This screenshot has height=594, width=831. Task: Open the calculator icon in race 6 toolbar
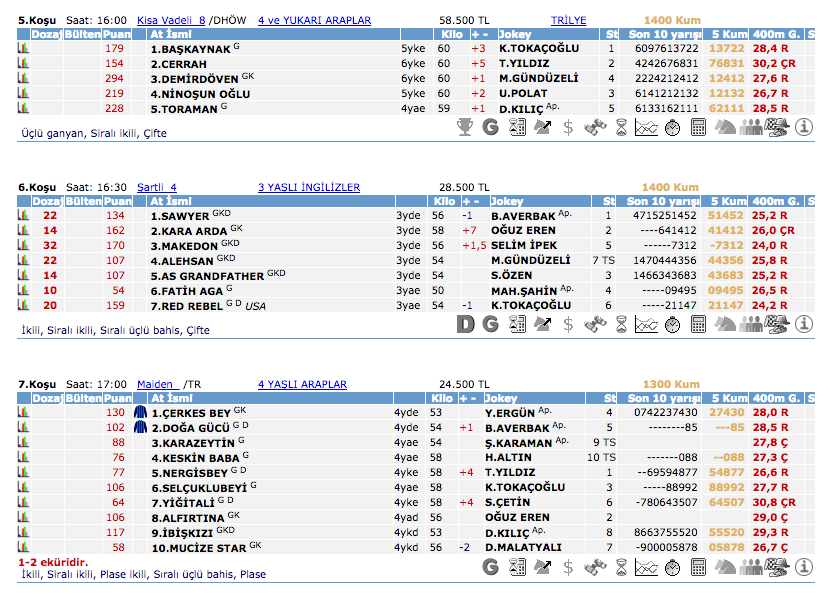pos(699,324)
